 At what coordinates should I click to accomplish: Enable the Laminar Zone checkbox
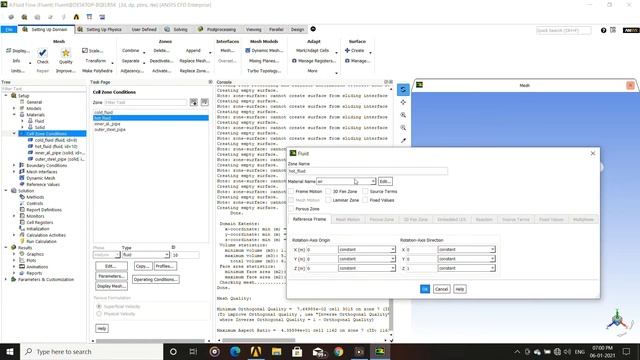328,200
